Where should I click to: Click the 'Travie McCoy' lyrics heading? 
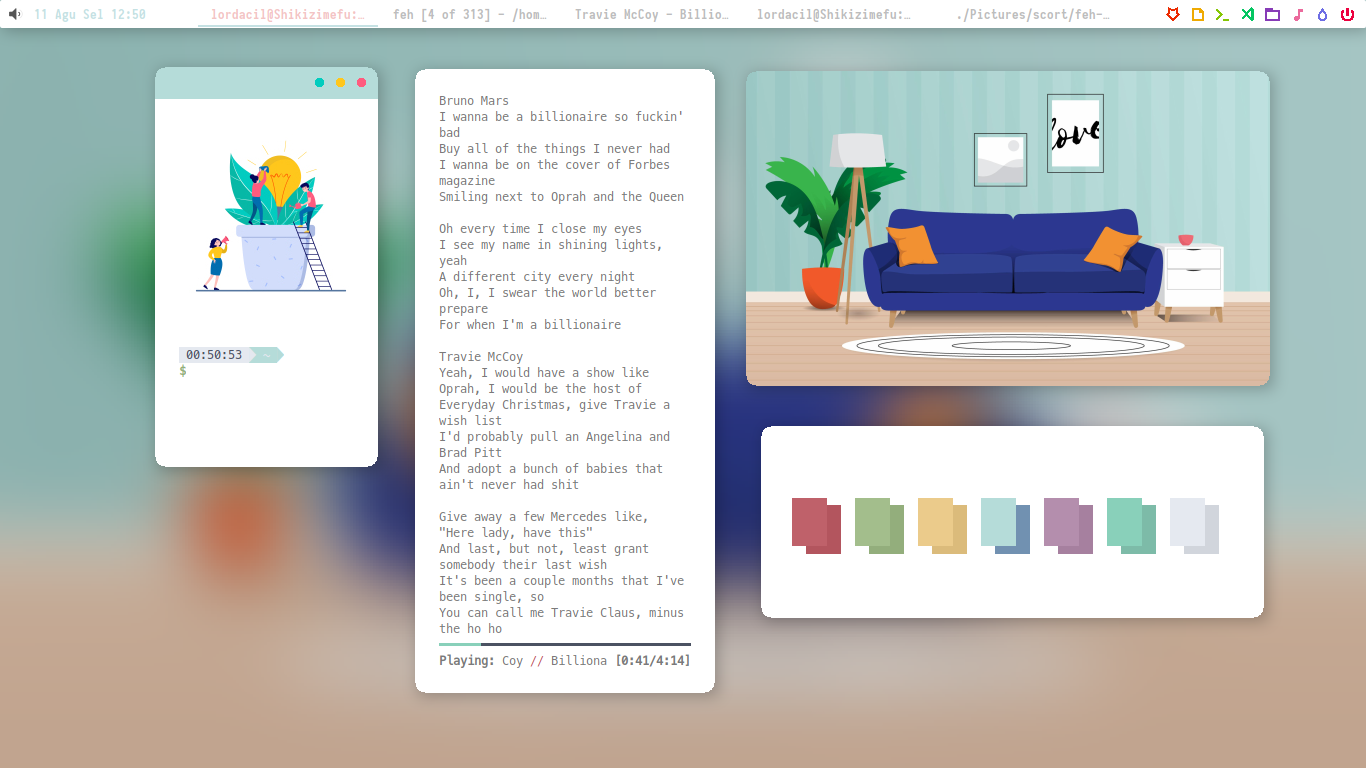(481, 357)
